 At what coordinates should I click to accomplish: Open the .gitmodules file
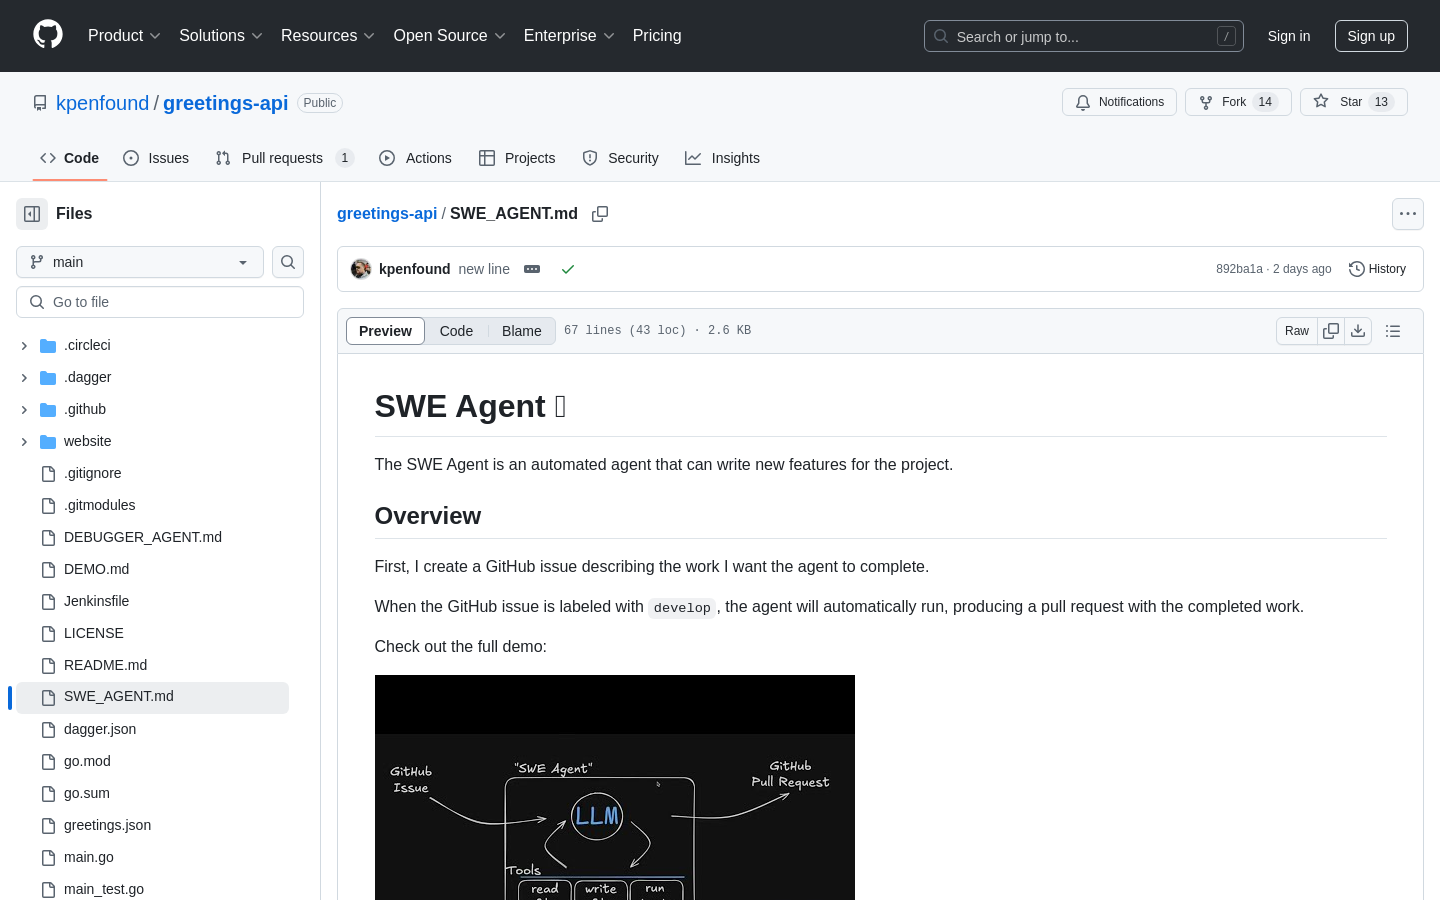[x=99, y=505]
